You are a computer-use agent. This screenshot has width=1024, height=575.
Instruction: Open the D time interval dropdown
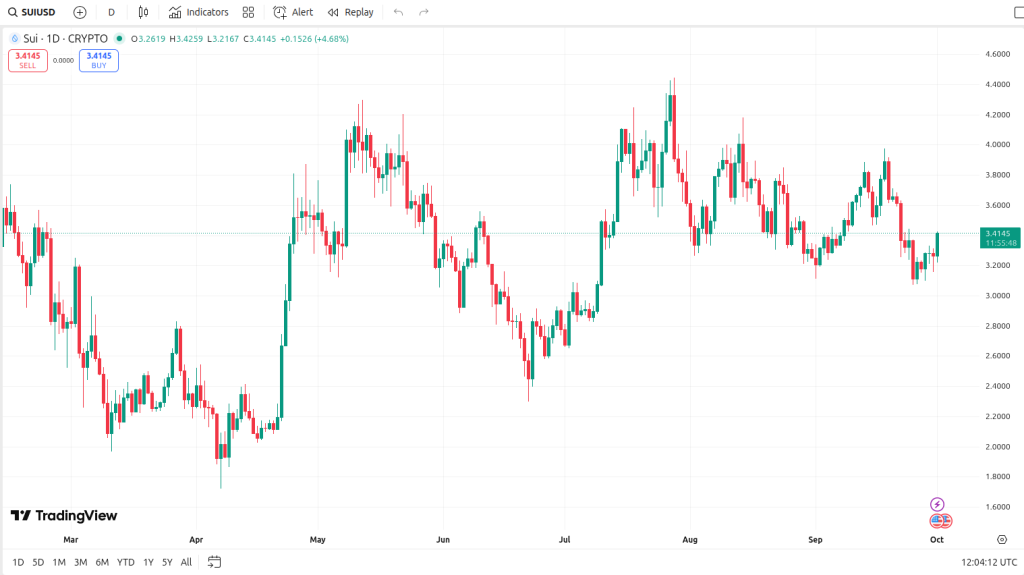(111, 12)
